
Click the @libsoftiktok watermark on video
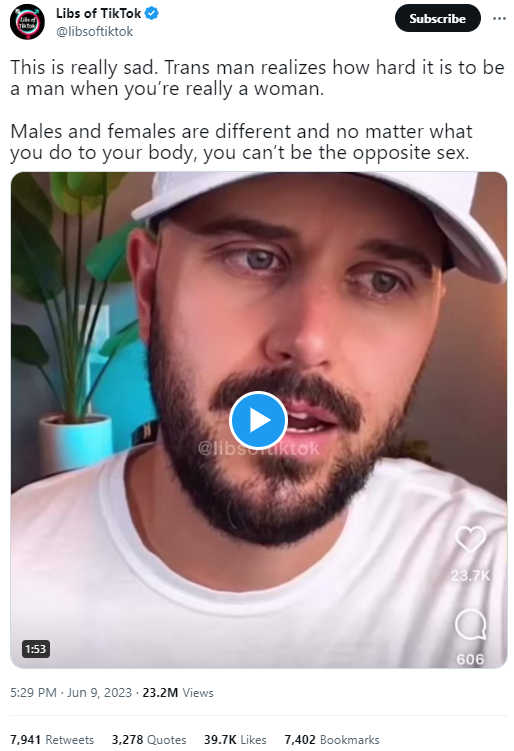click(259, 449)
